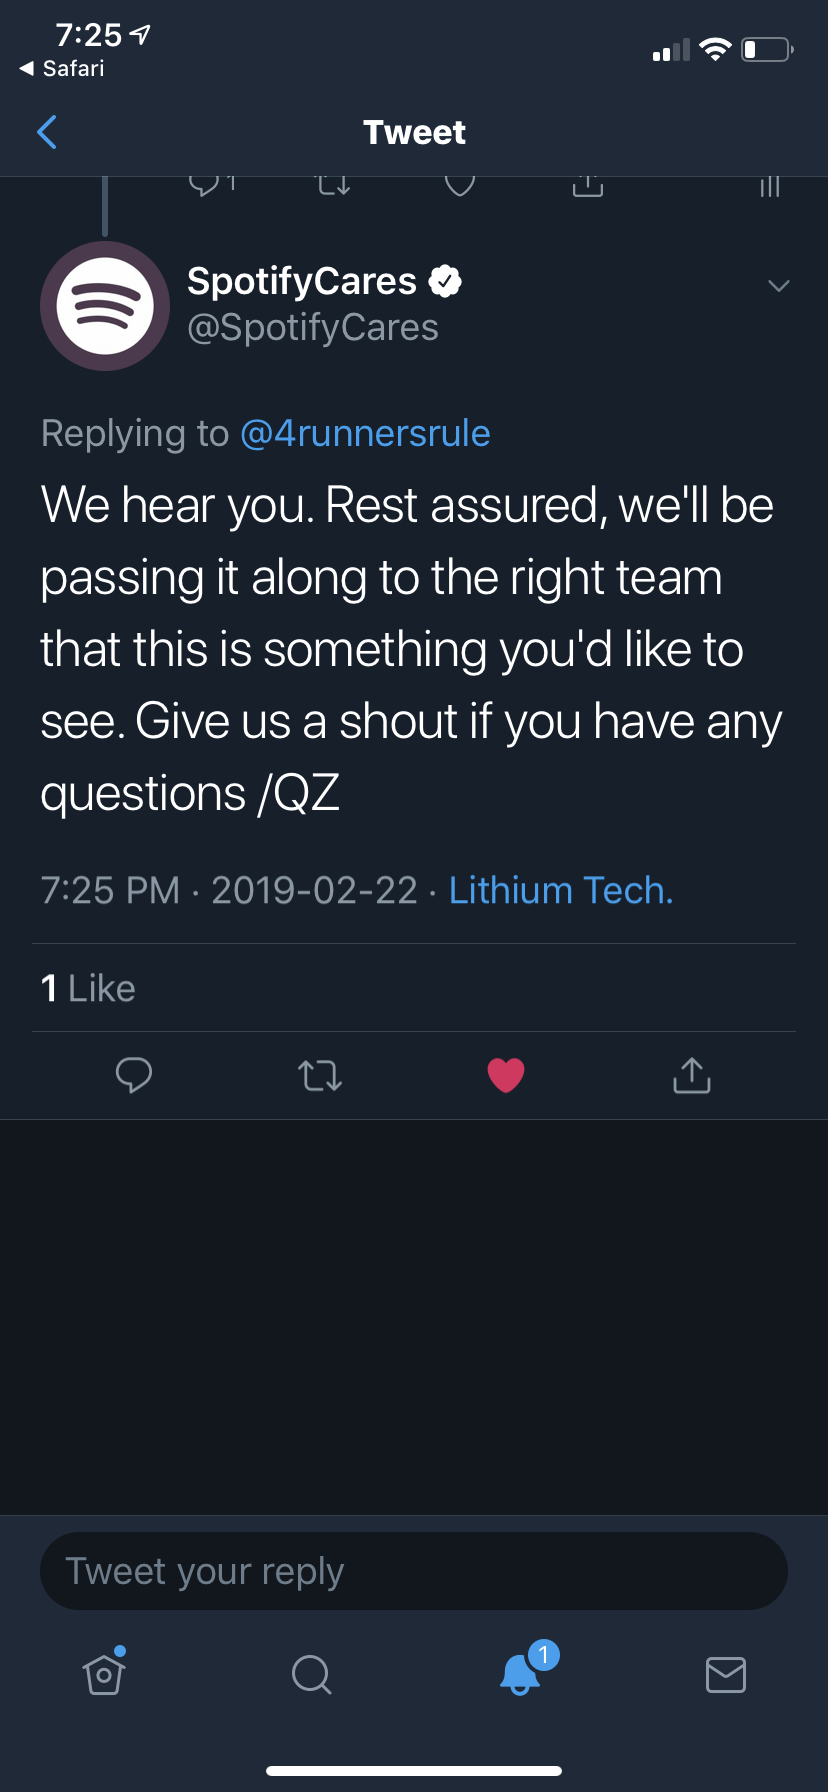Go to the Home tab
The width and height of the screenshot is (828, 1792).
(x=104, y=1673)
